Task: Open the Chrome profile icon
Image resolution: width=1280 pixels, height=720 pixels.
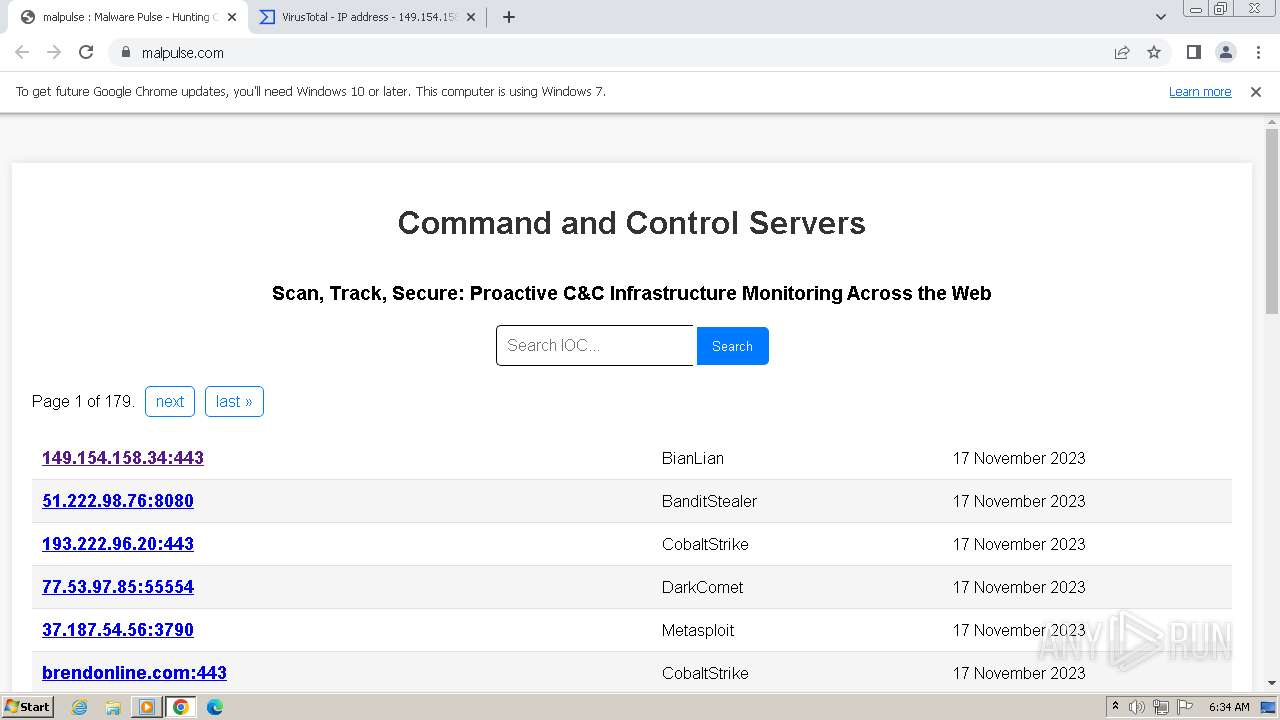Action: coord(1225,53)
